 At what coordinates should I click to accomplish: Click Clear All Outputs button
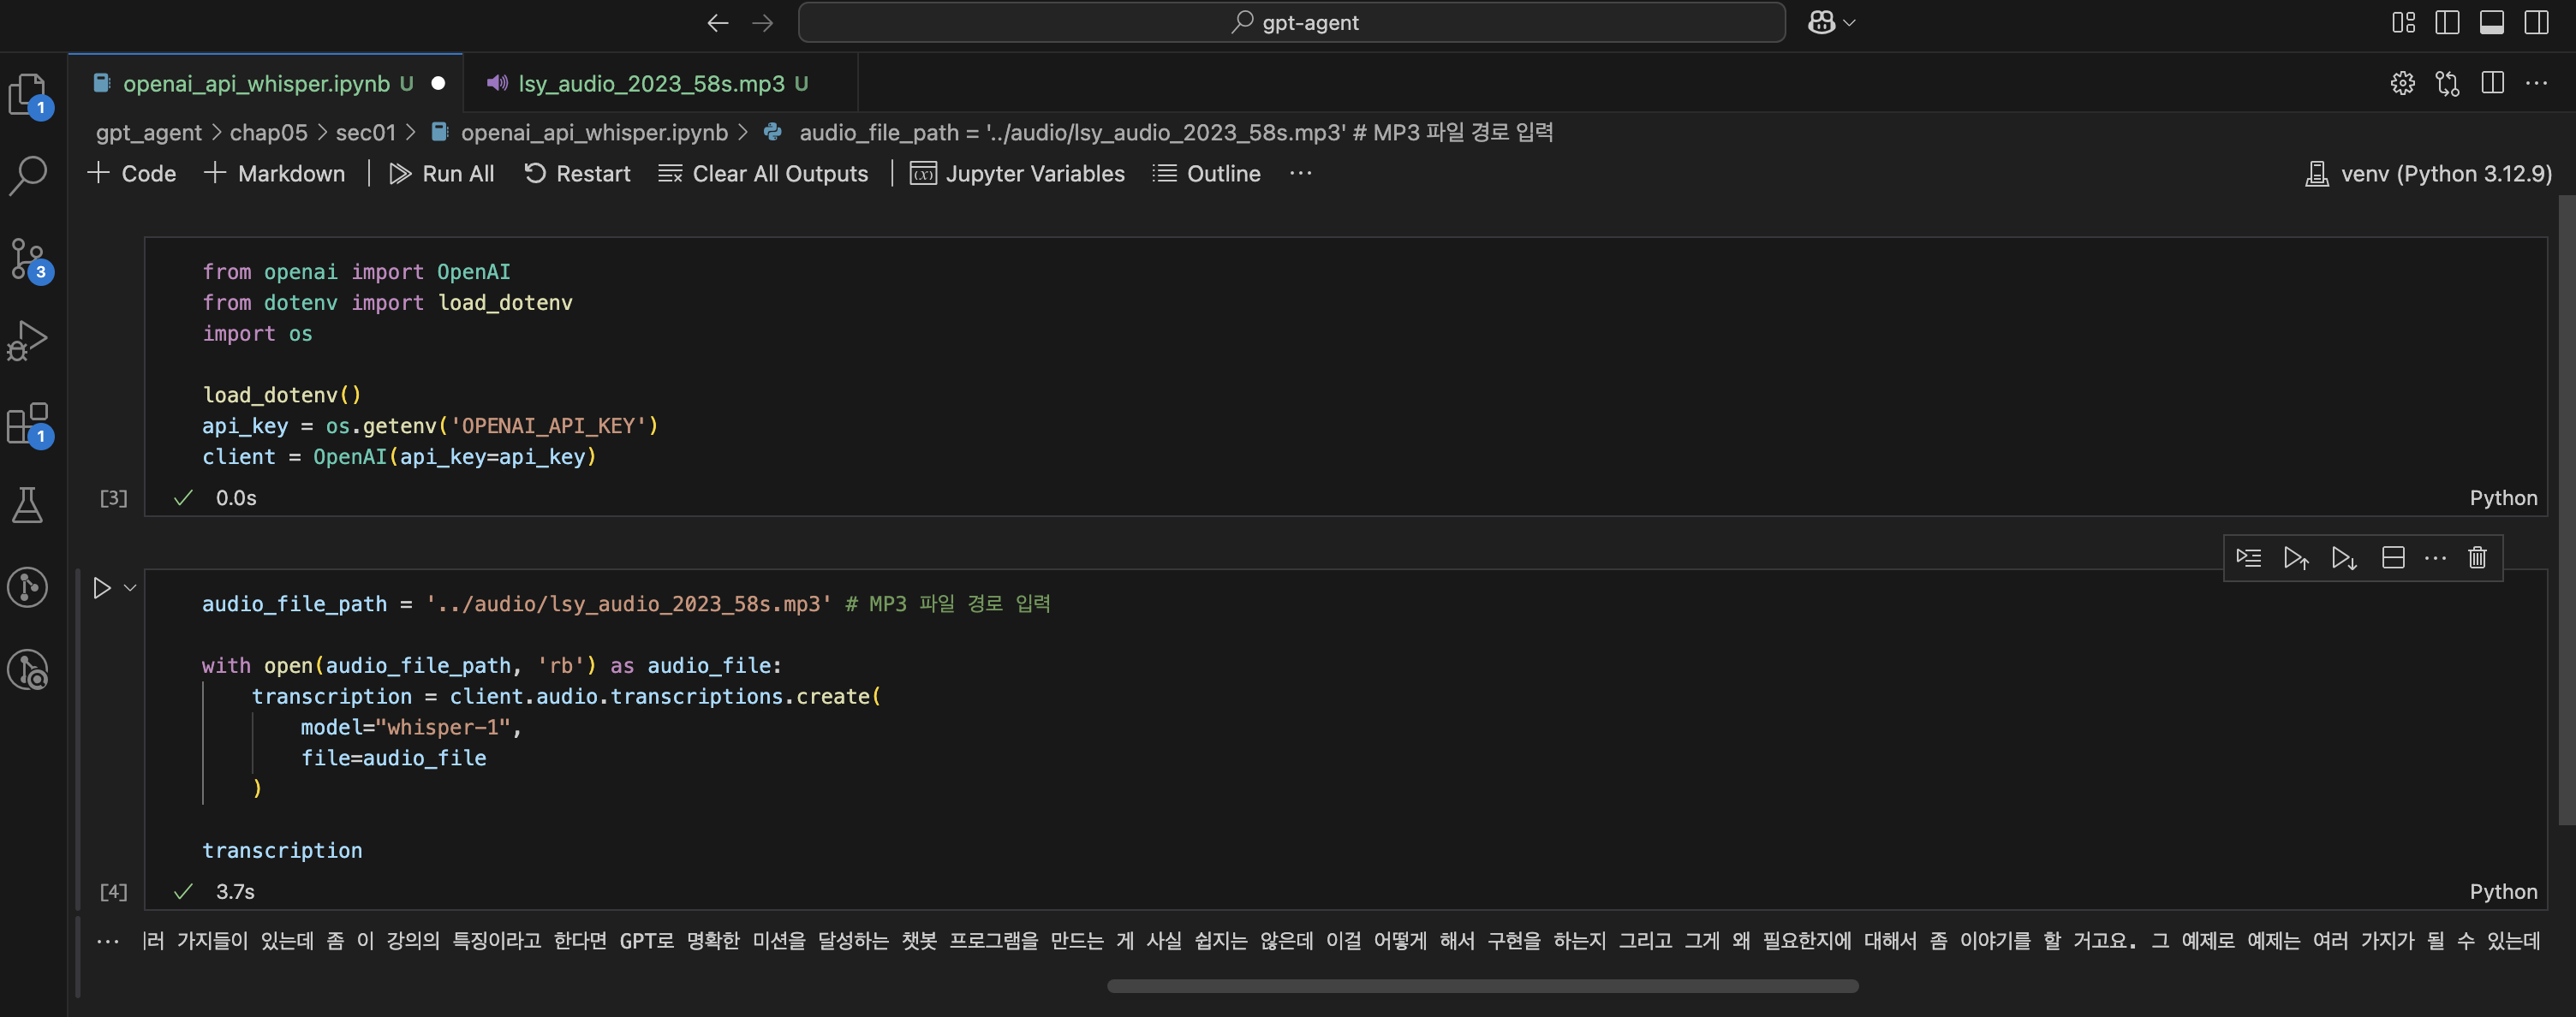[x=763, y=174]
